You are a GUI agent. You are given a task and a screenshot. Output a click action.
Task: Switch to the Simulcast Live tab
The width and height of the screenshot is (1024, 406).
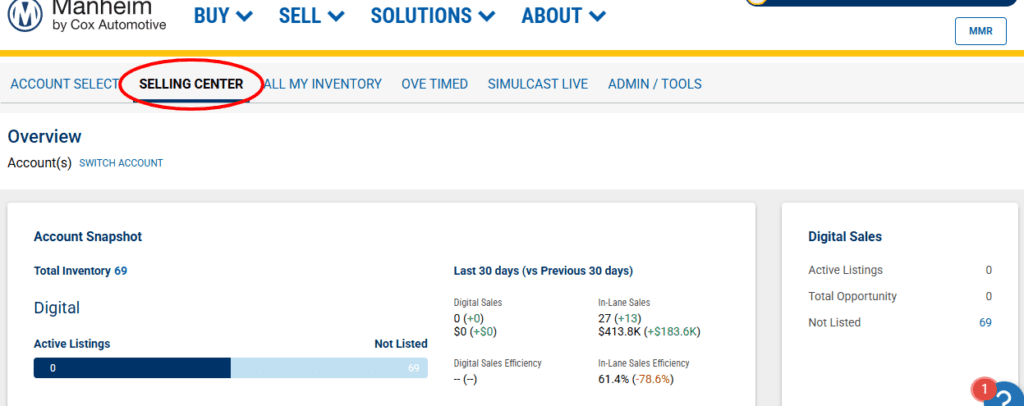tap(537, 84)
